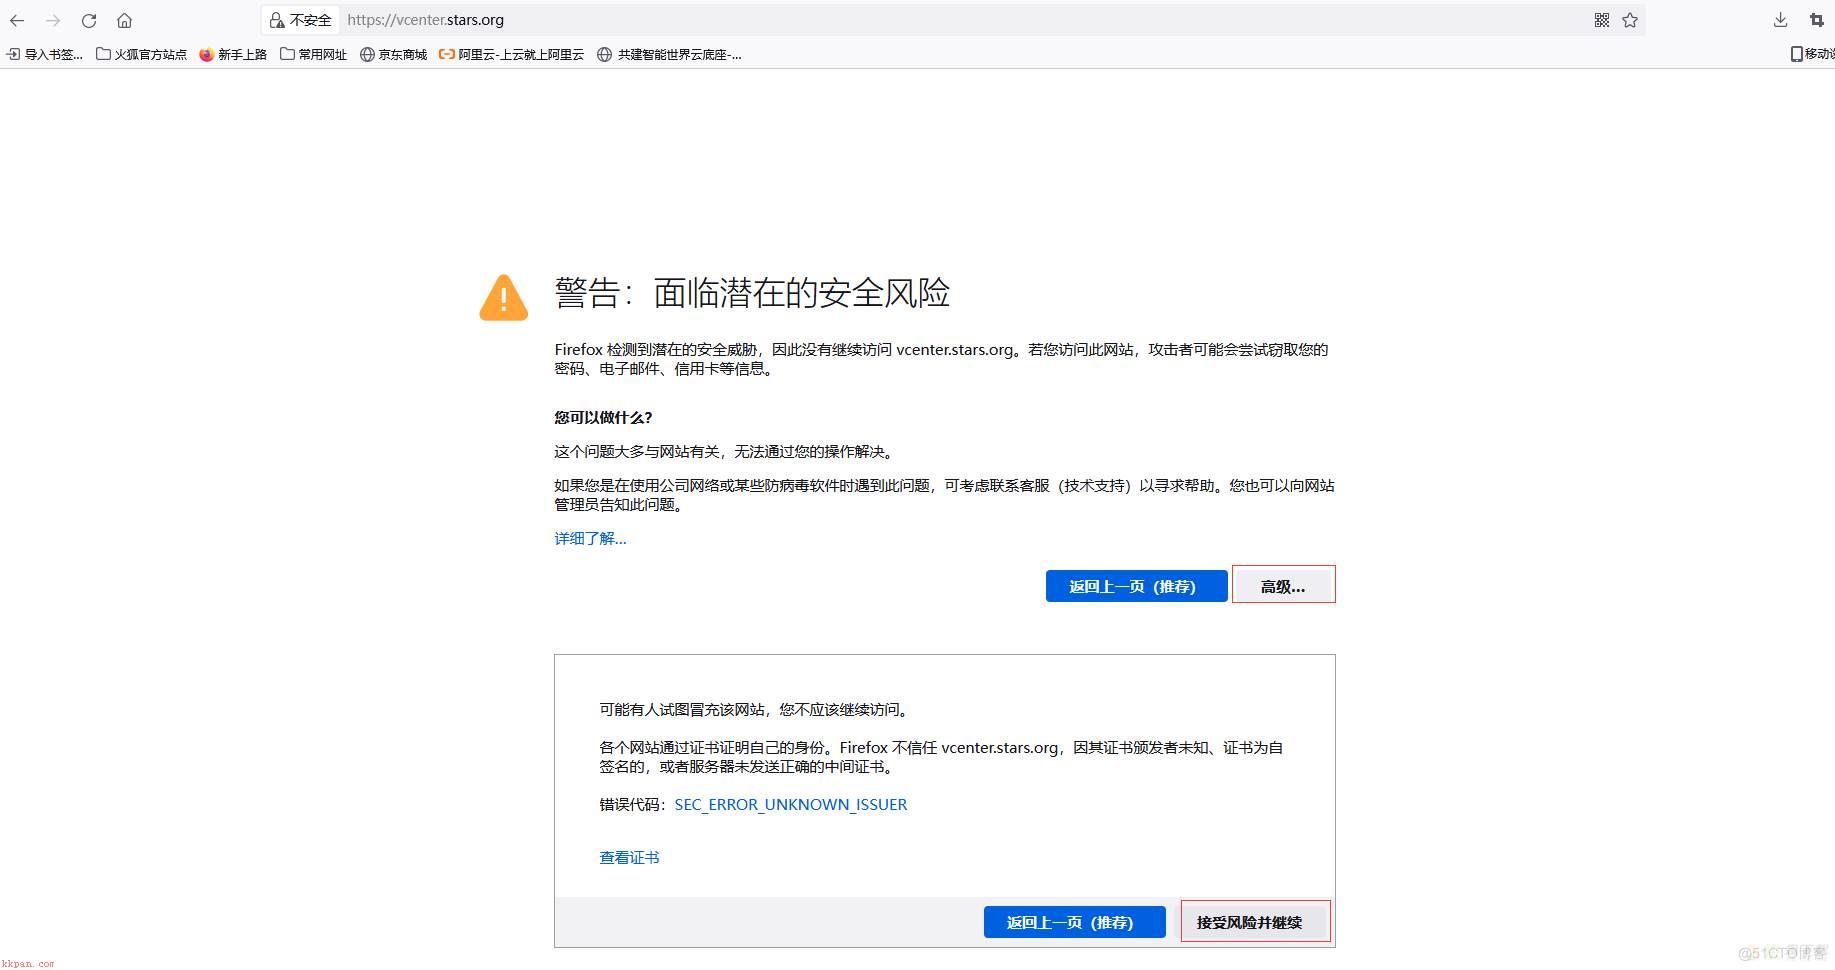The width and height of the screenshot is (1835, 970).
Task: Open the SEC_ERROR_UNKNOWN_ISSUER error code link
Action: point(790,804)
